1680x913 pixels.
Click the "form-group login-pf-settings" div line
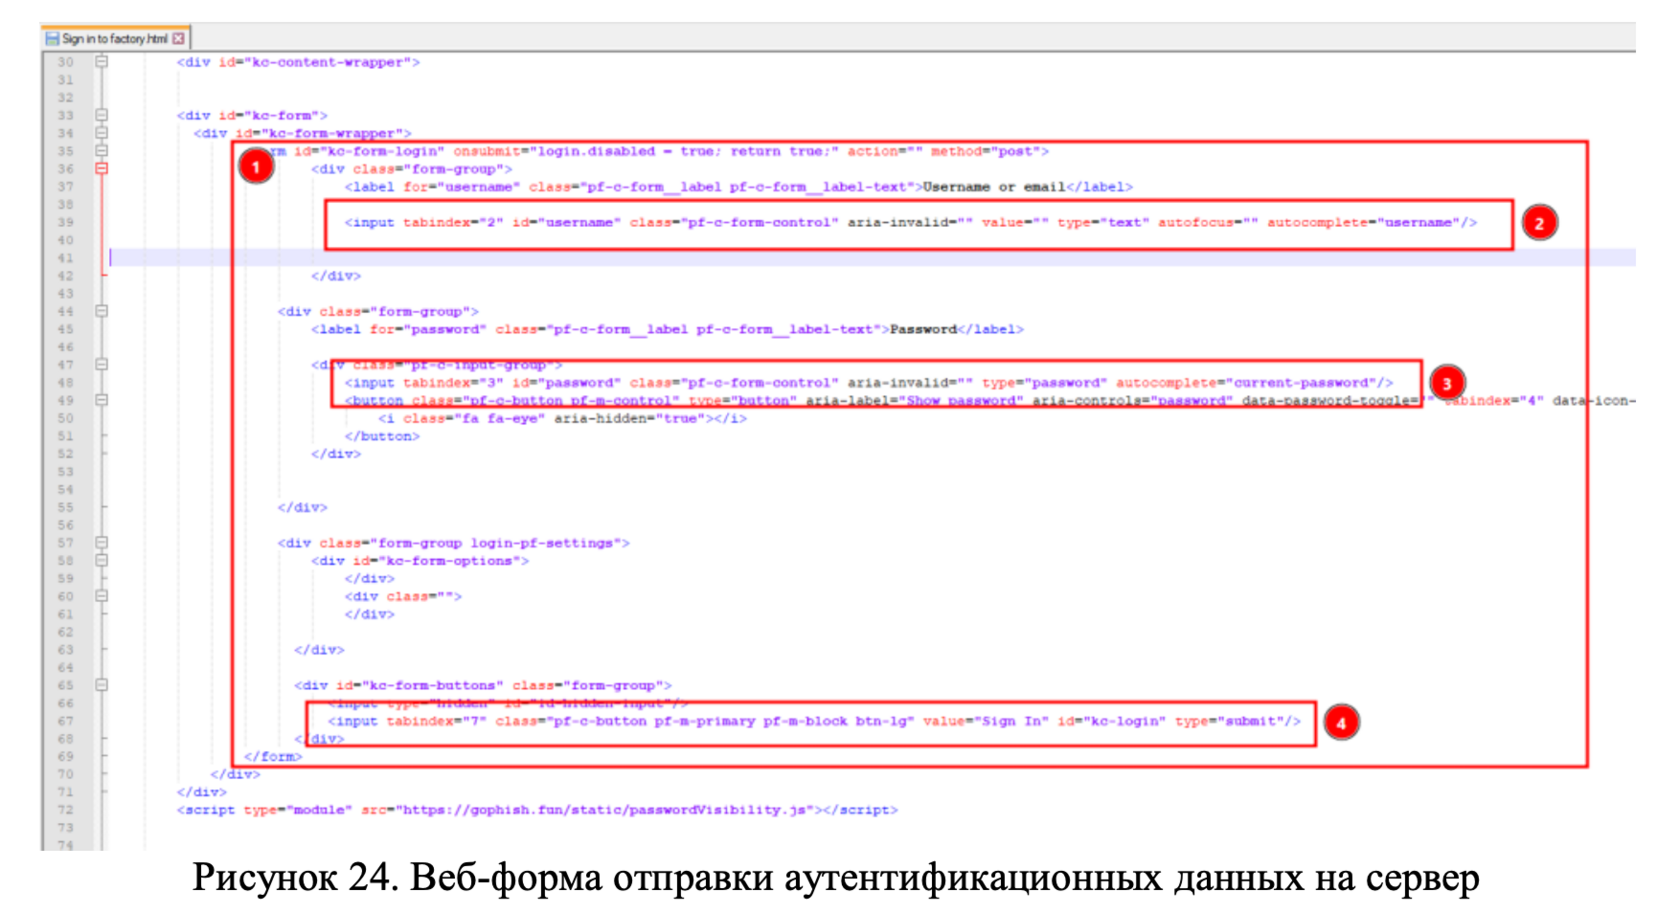(x=453, y=543)
